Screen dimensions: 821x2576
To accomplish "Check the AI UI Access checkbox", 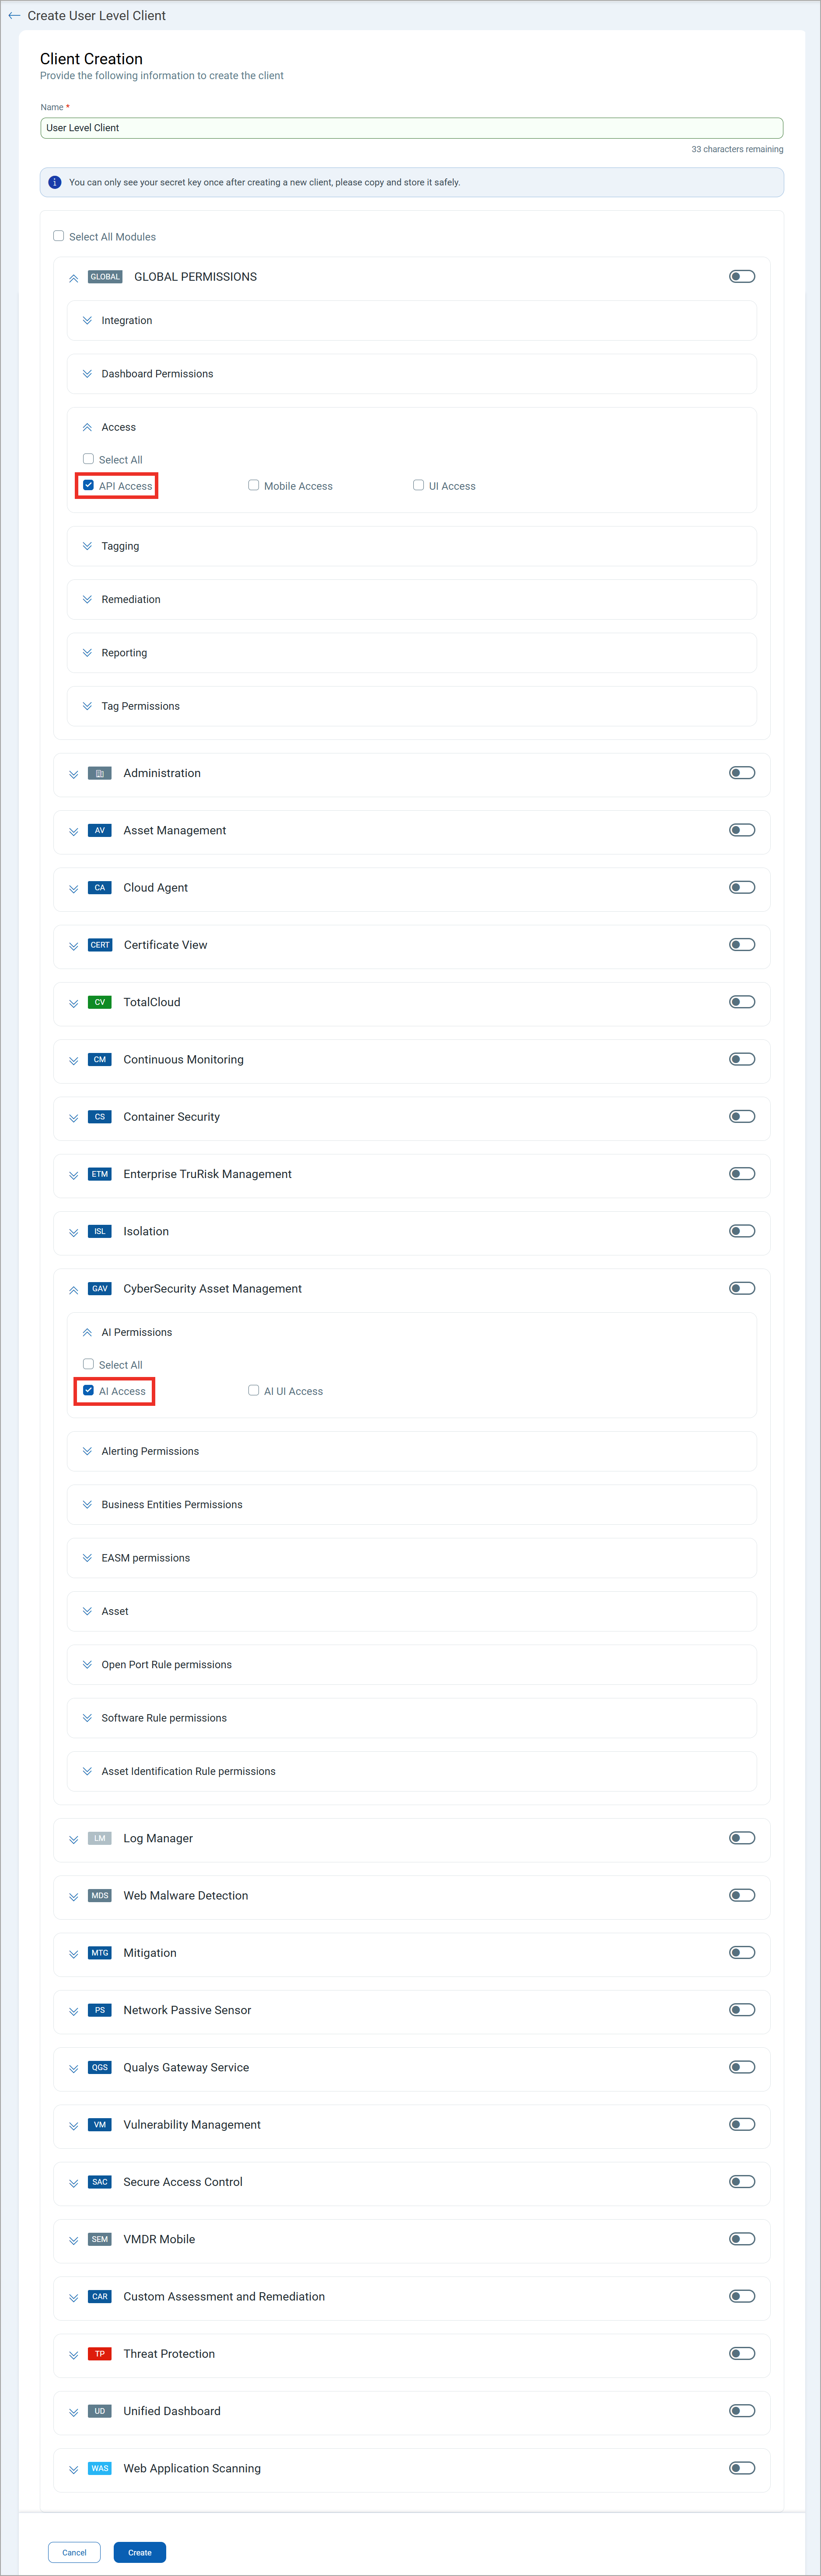I will (x=254, y=1390).
